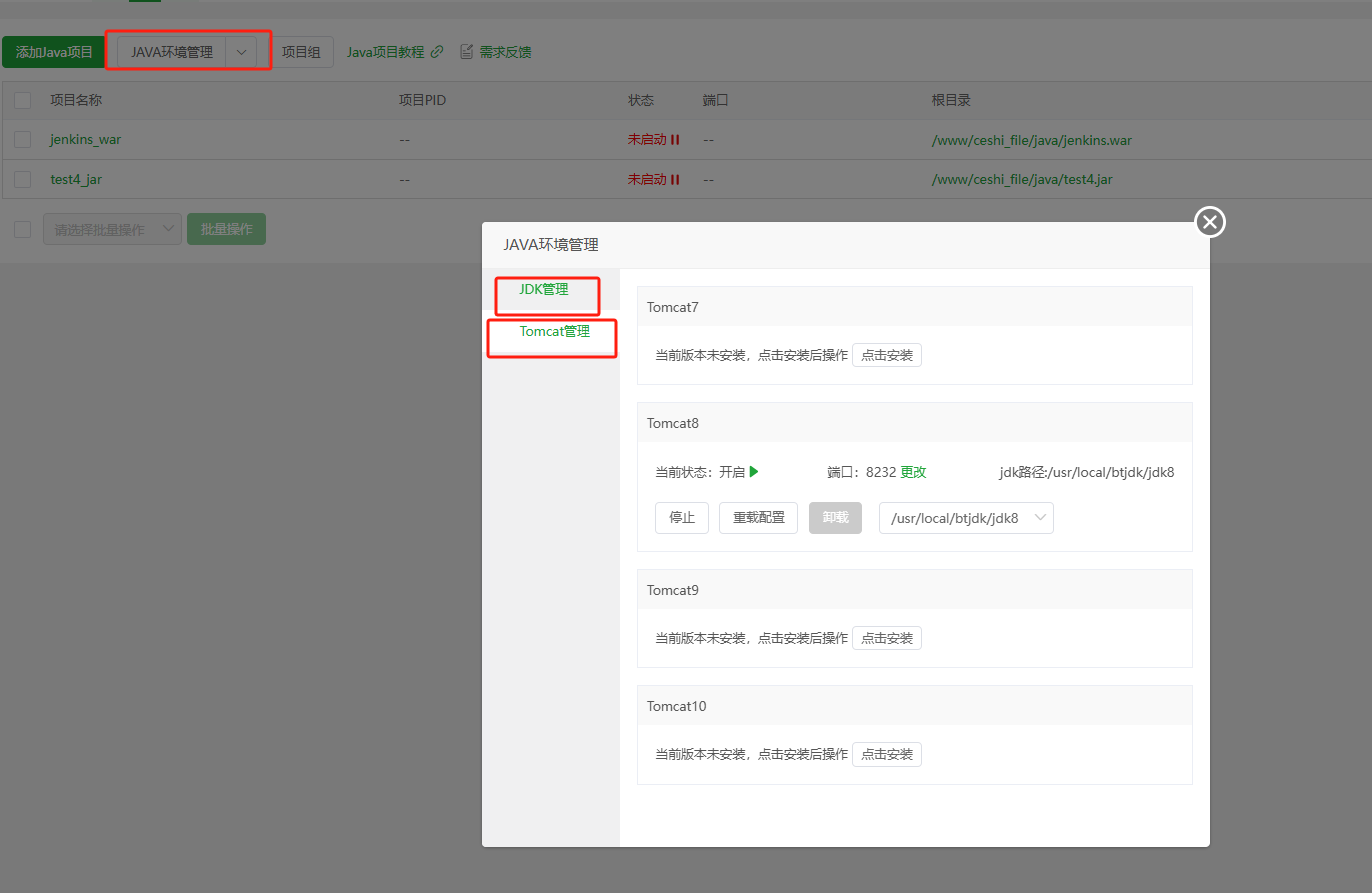
Task: Check the test4_jar row checkbox
Action: coord(23,179)
